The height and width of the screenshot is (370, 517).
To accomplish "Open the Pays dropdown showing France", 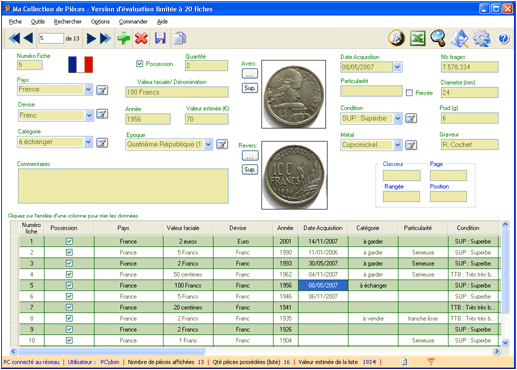I will tap(88, 89).
